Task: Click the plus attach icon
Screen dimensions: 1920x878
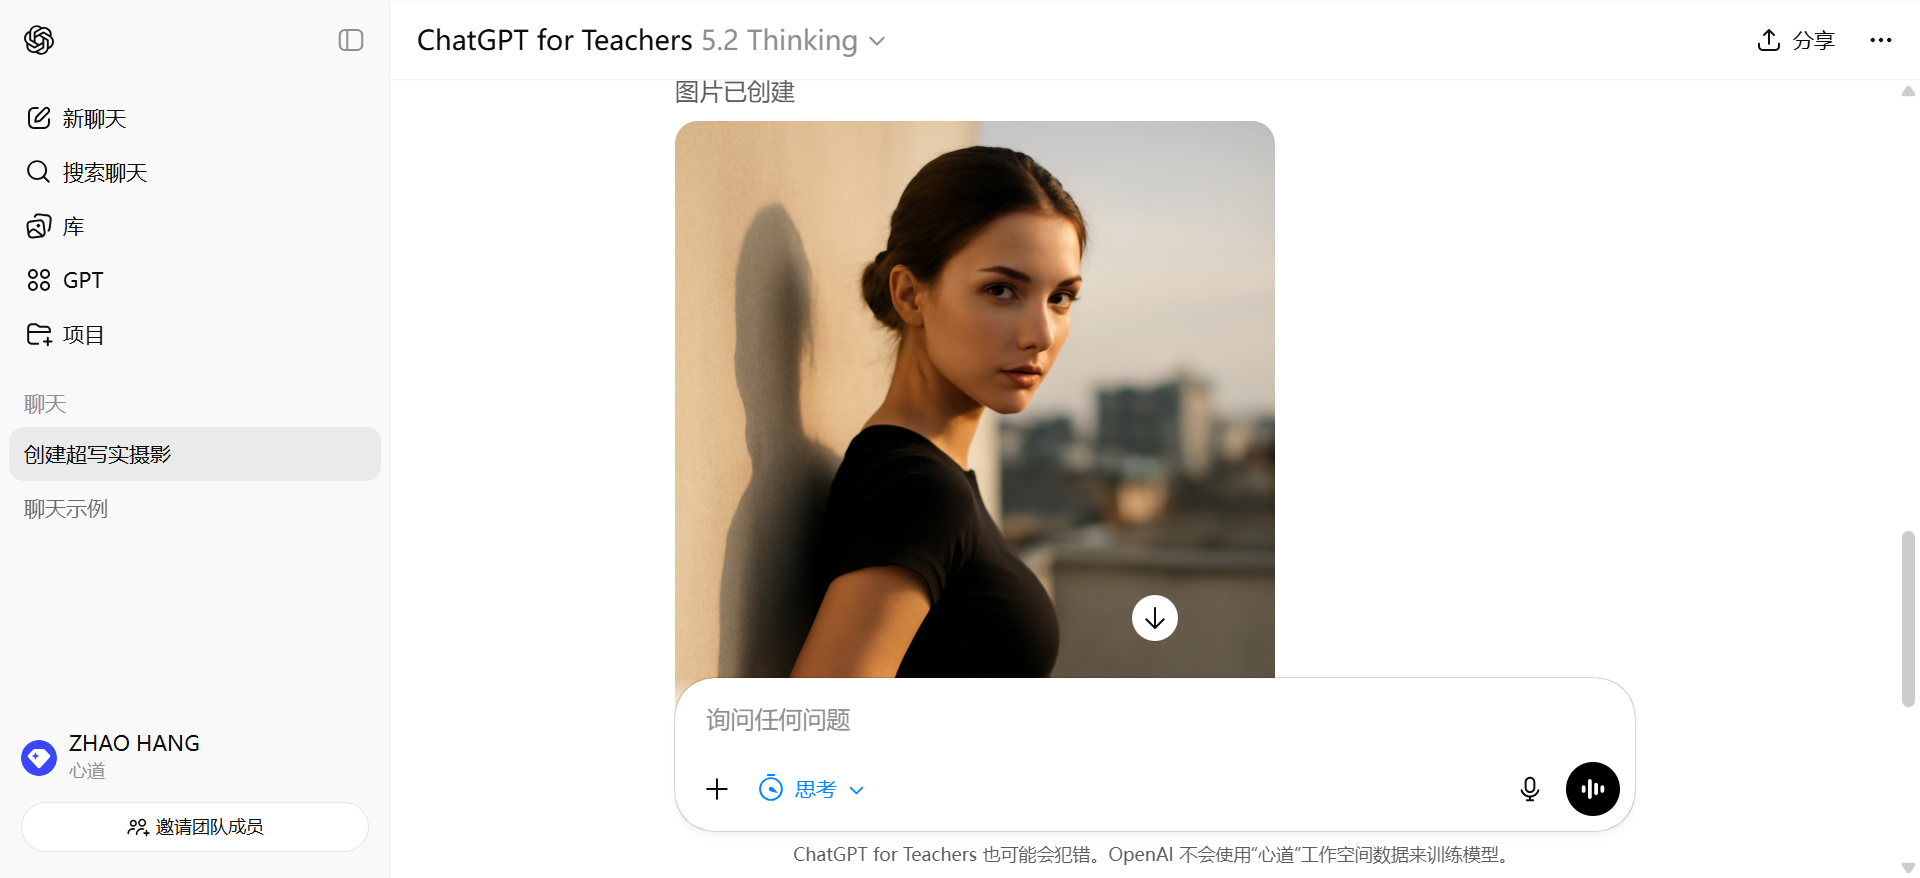Action: (717, 789)
